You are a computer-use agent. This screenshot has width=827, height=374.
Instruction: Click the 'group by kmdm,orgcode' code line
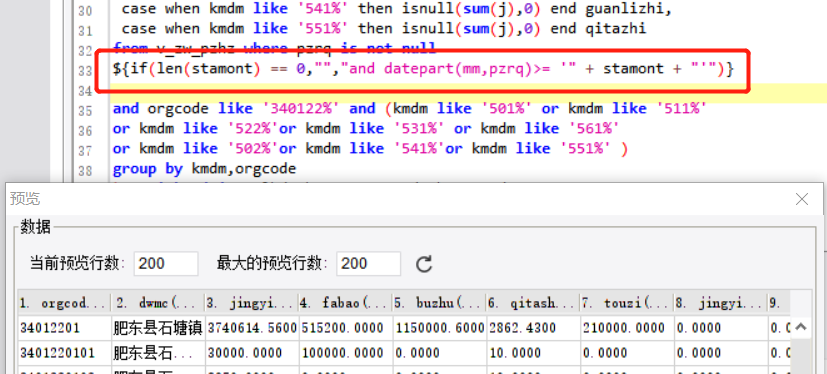pyautogui.click(x=205, y=169)
